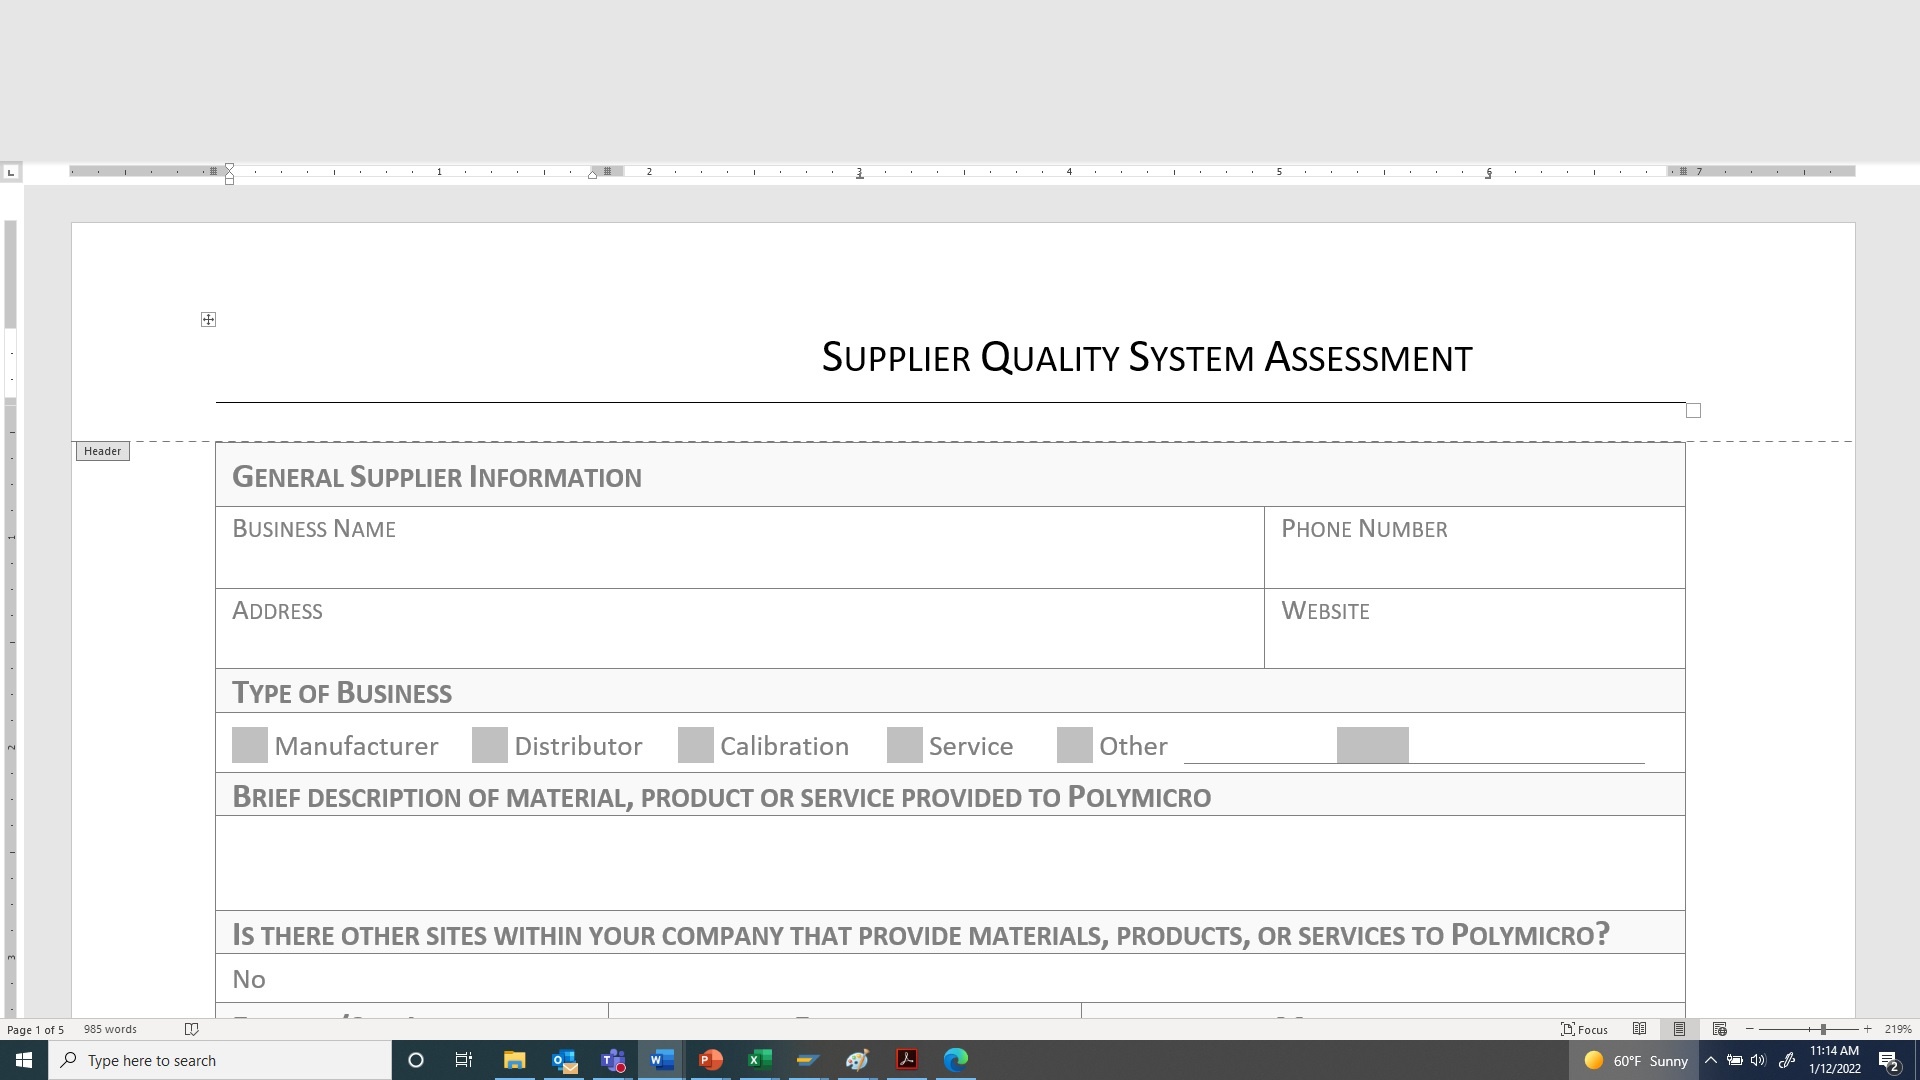The height and width of the screenshot is (1080, 1920).
Task: Open Excel from taskbar
Action: coord(759,1060)
